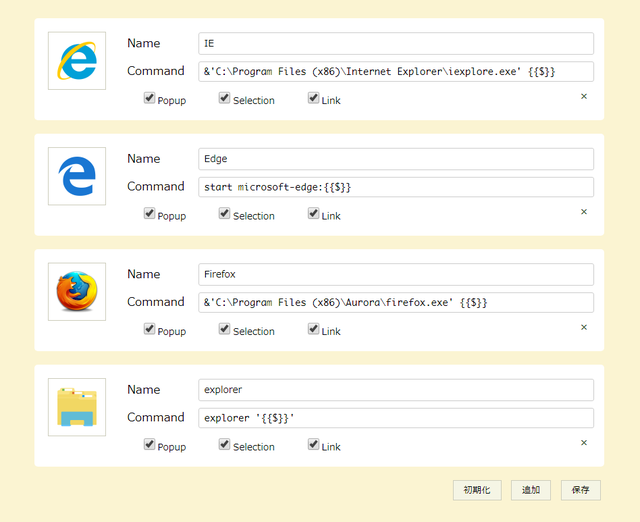Toggle Link checkbox for Edge
The image size is (640, 522).
(313, 213)
